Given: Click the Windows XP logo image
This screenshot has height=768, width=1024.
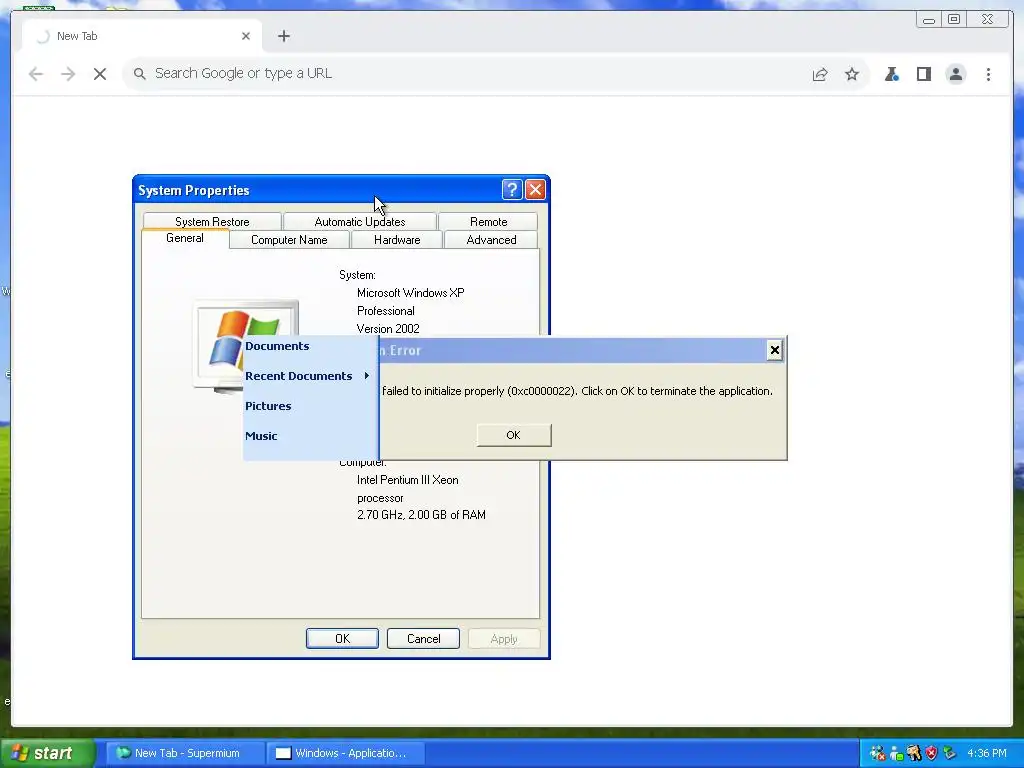Looking at the screenshot, I should coord(246,347).
